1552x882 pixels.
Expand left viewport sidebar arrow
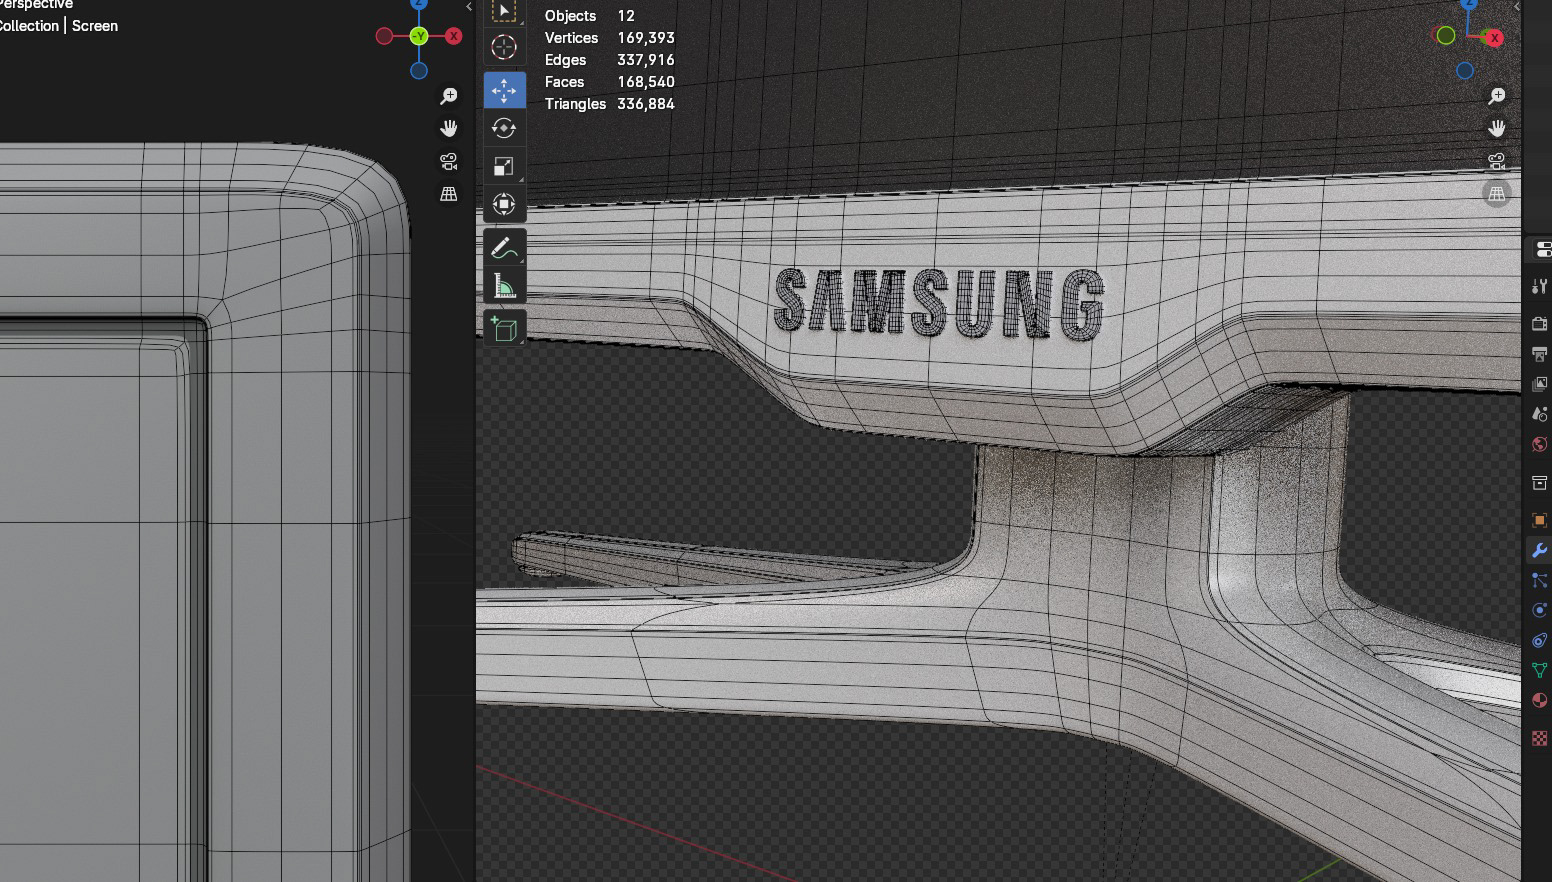point(469,7)
